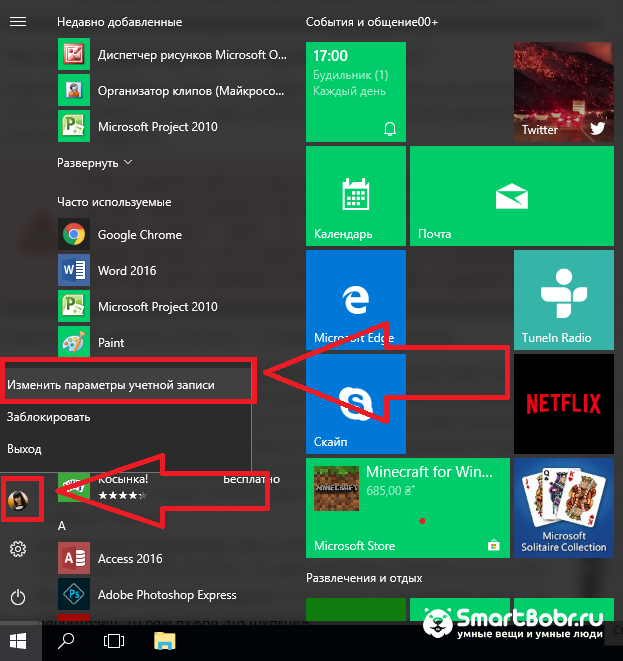Open the Word 2016 icon
The height and width of the screenshot is (661, 623).
coord(74,270)
